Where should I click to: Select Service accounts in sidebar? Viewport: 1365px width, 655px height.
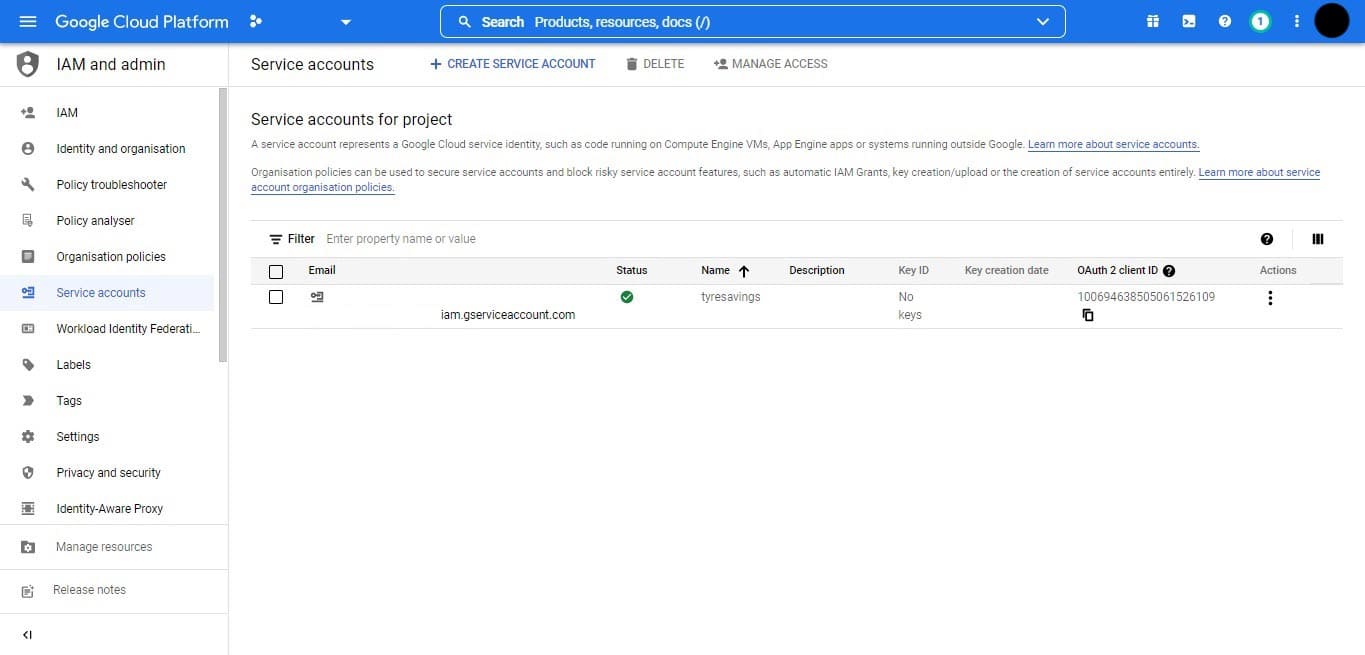coord(107,293)
